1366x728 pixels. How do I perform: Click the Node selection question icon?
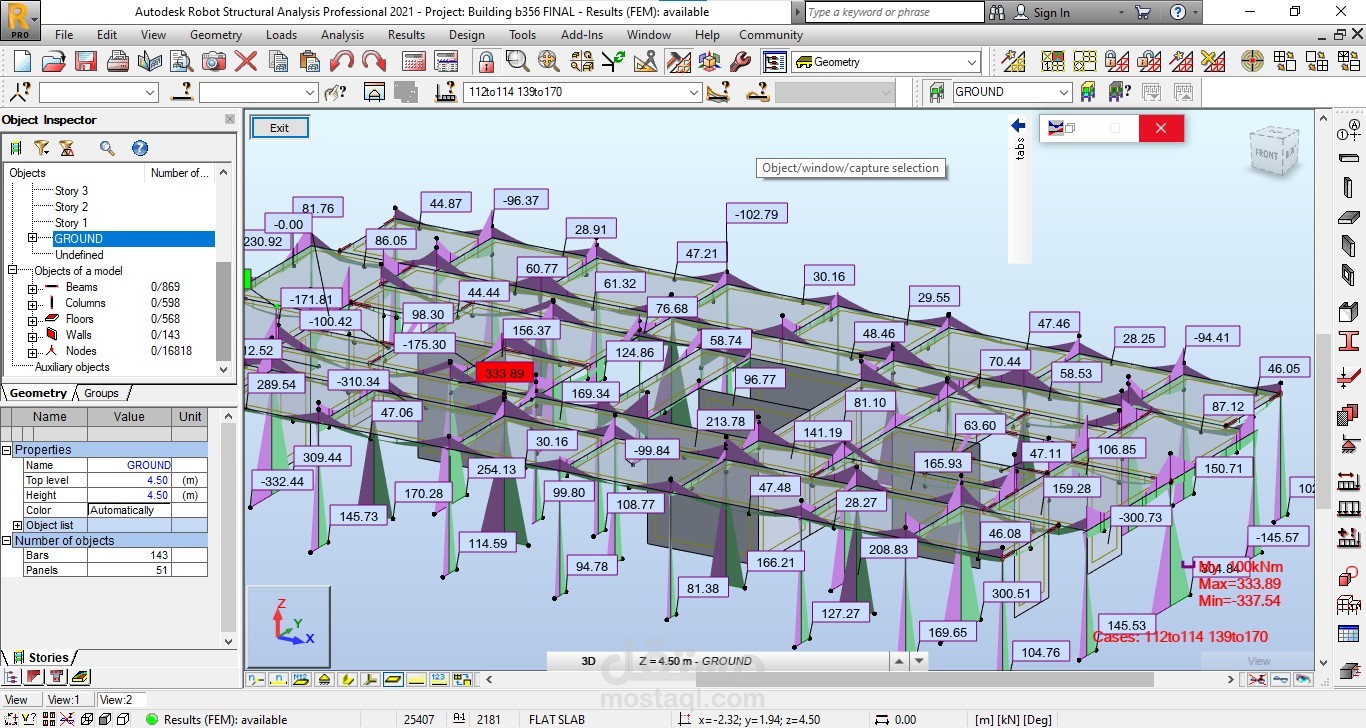(x=20, y=92)
